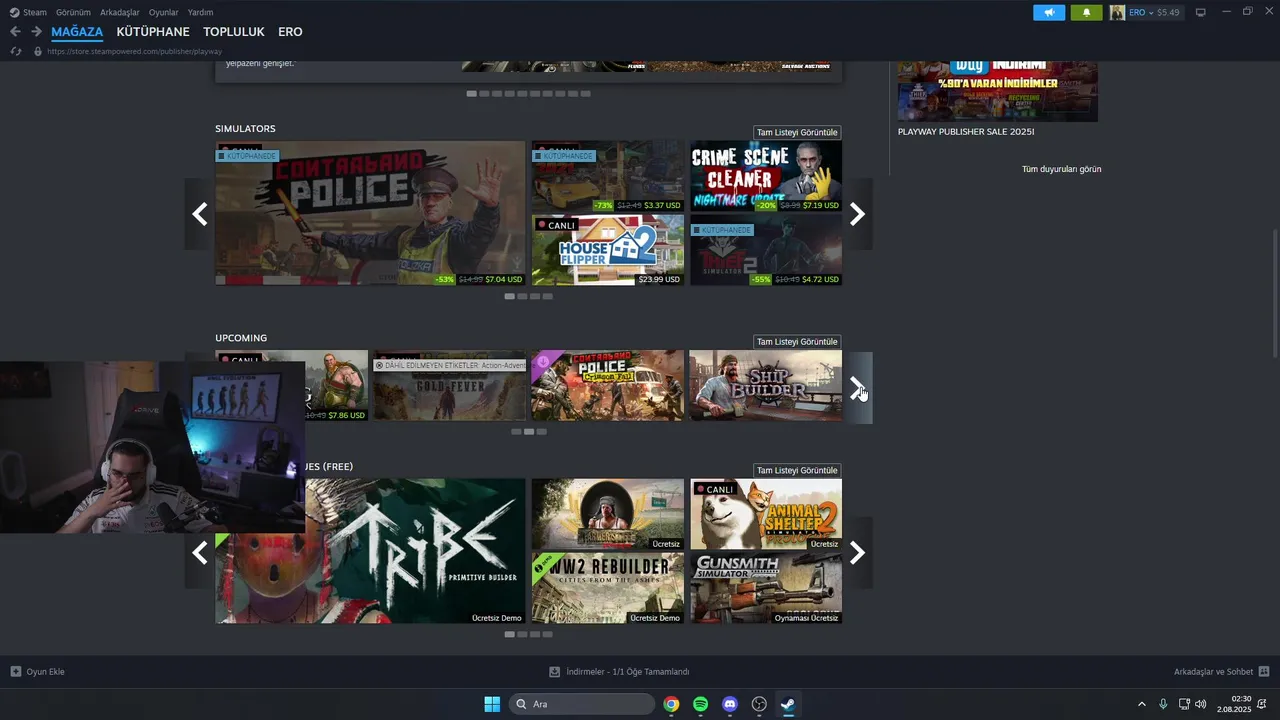The height and width of the screenshot is (720, 1280).
Task: Click the Windows search box labeled Ara
Action: point(582,704)
